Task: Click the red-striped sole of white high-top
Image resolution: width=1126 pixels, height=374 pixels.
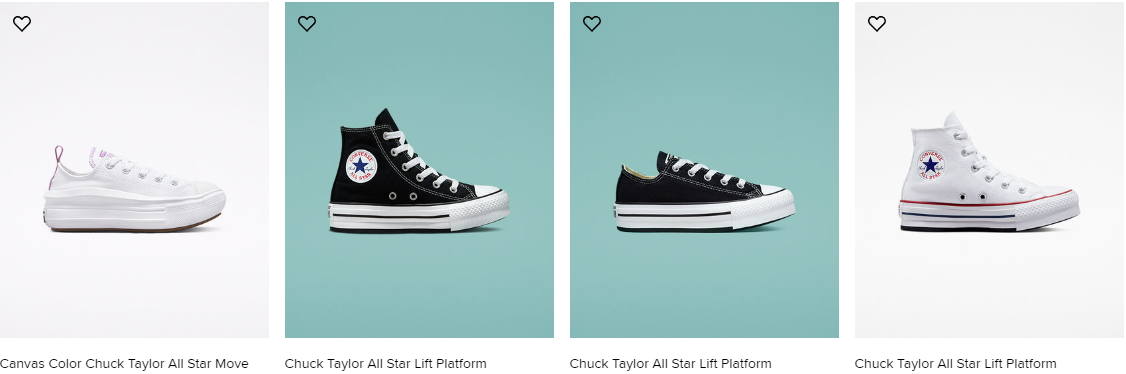Action: (x=989, y=213)
